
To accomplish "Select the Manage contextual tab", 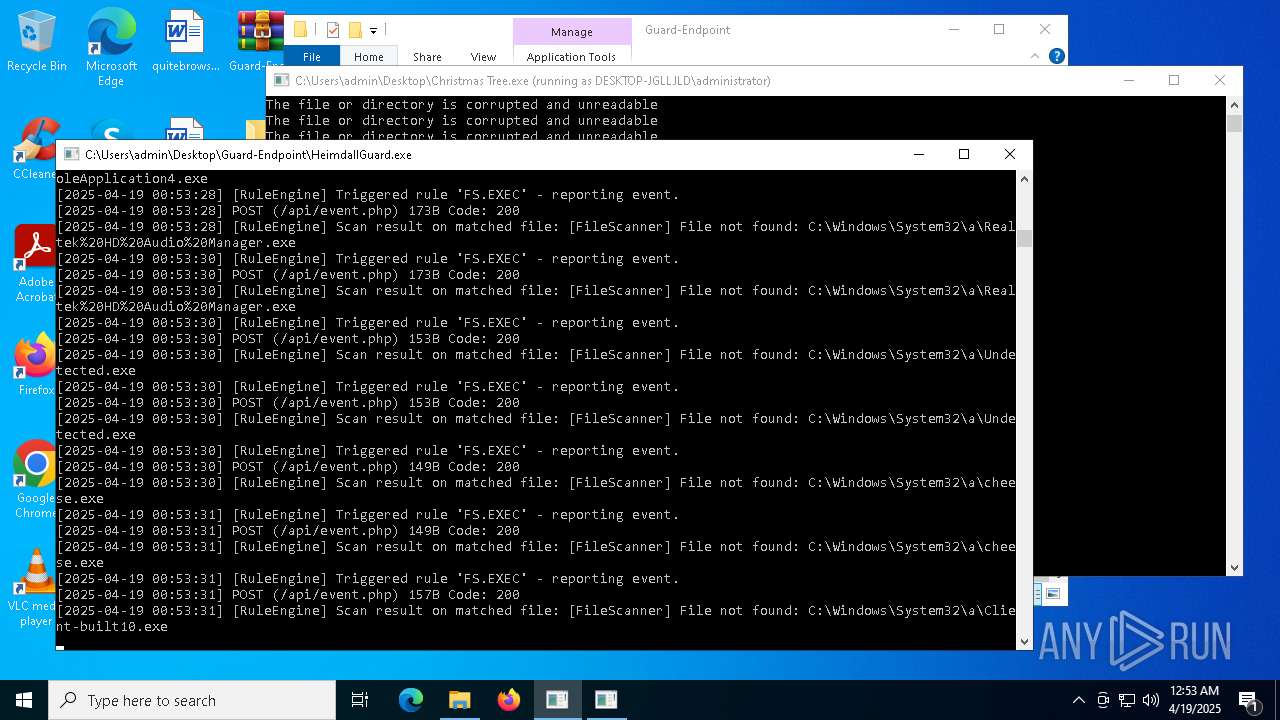I will click(572, 32).
